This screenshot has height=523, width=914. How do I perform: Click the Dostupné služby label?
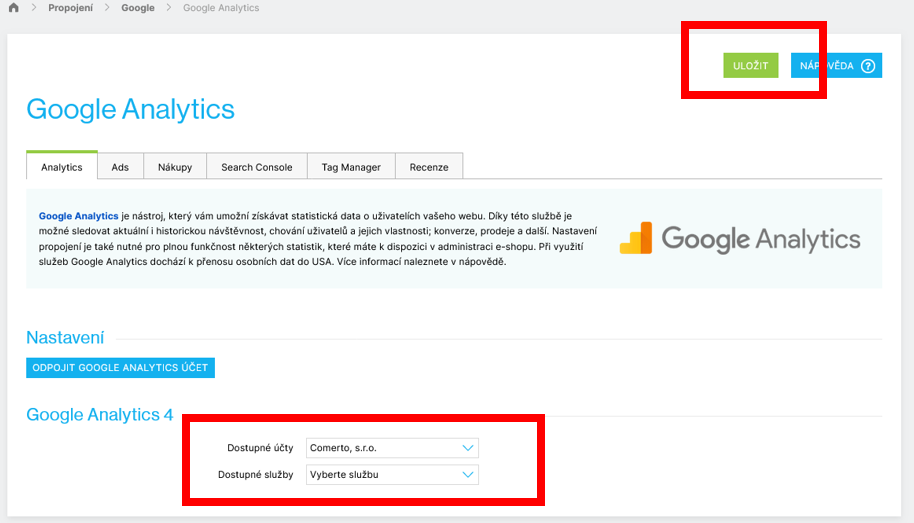(x=255, y=475)
